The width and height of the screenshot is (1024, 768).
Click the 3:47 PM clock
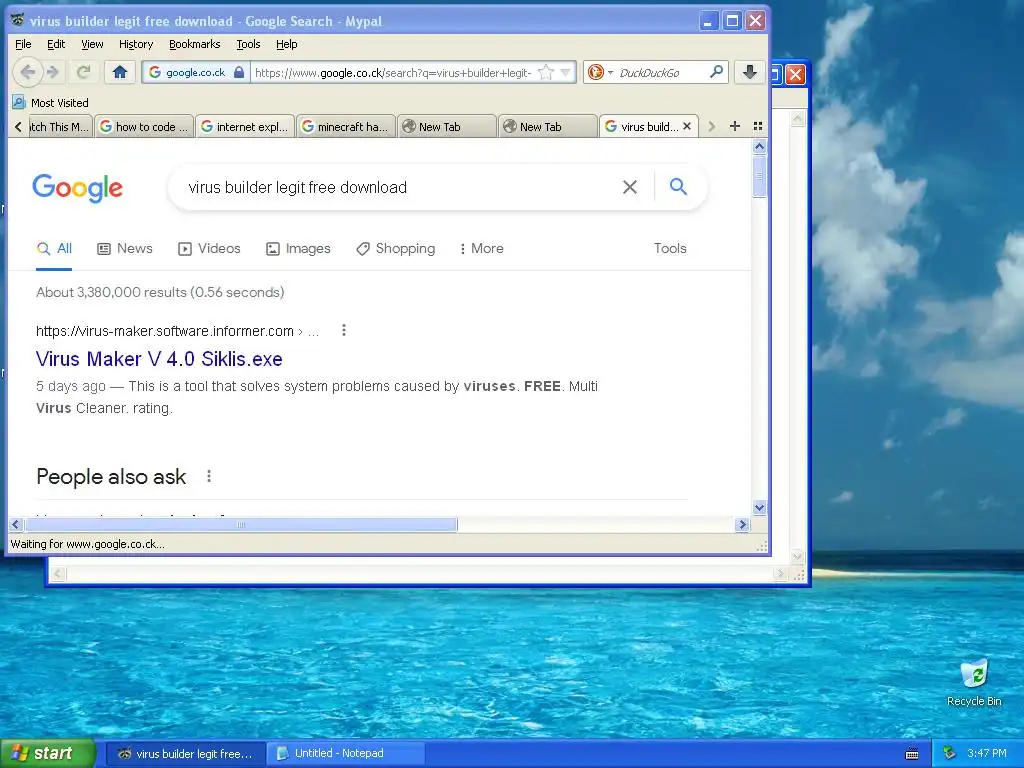[x=987, y=754]
